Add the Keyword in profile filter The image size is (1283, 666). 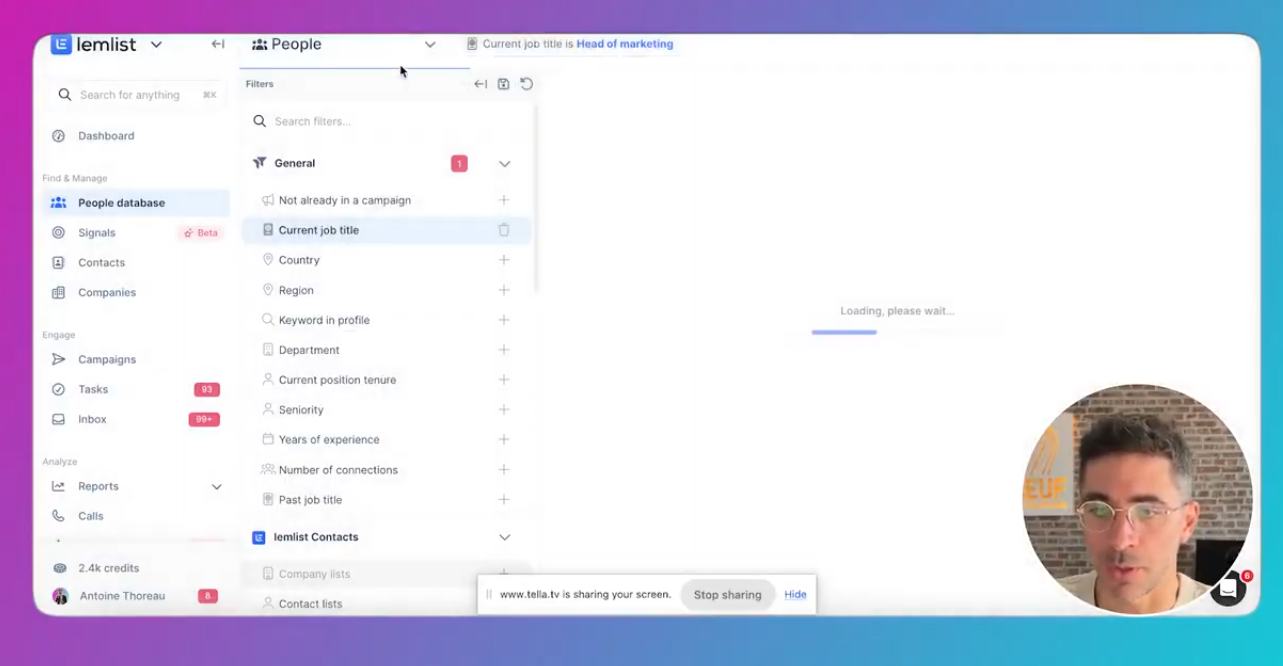coord(504,320)
